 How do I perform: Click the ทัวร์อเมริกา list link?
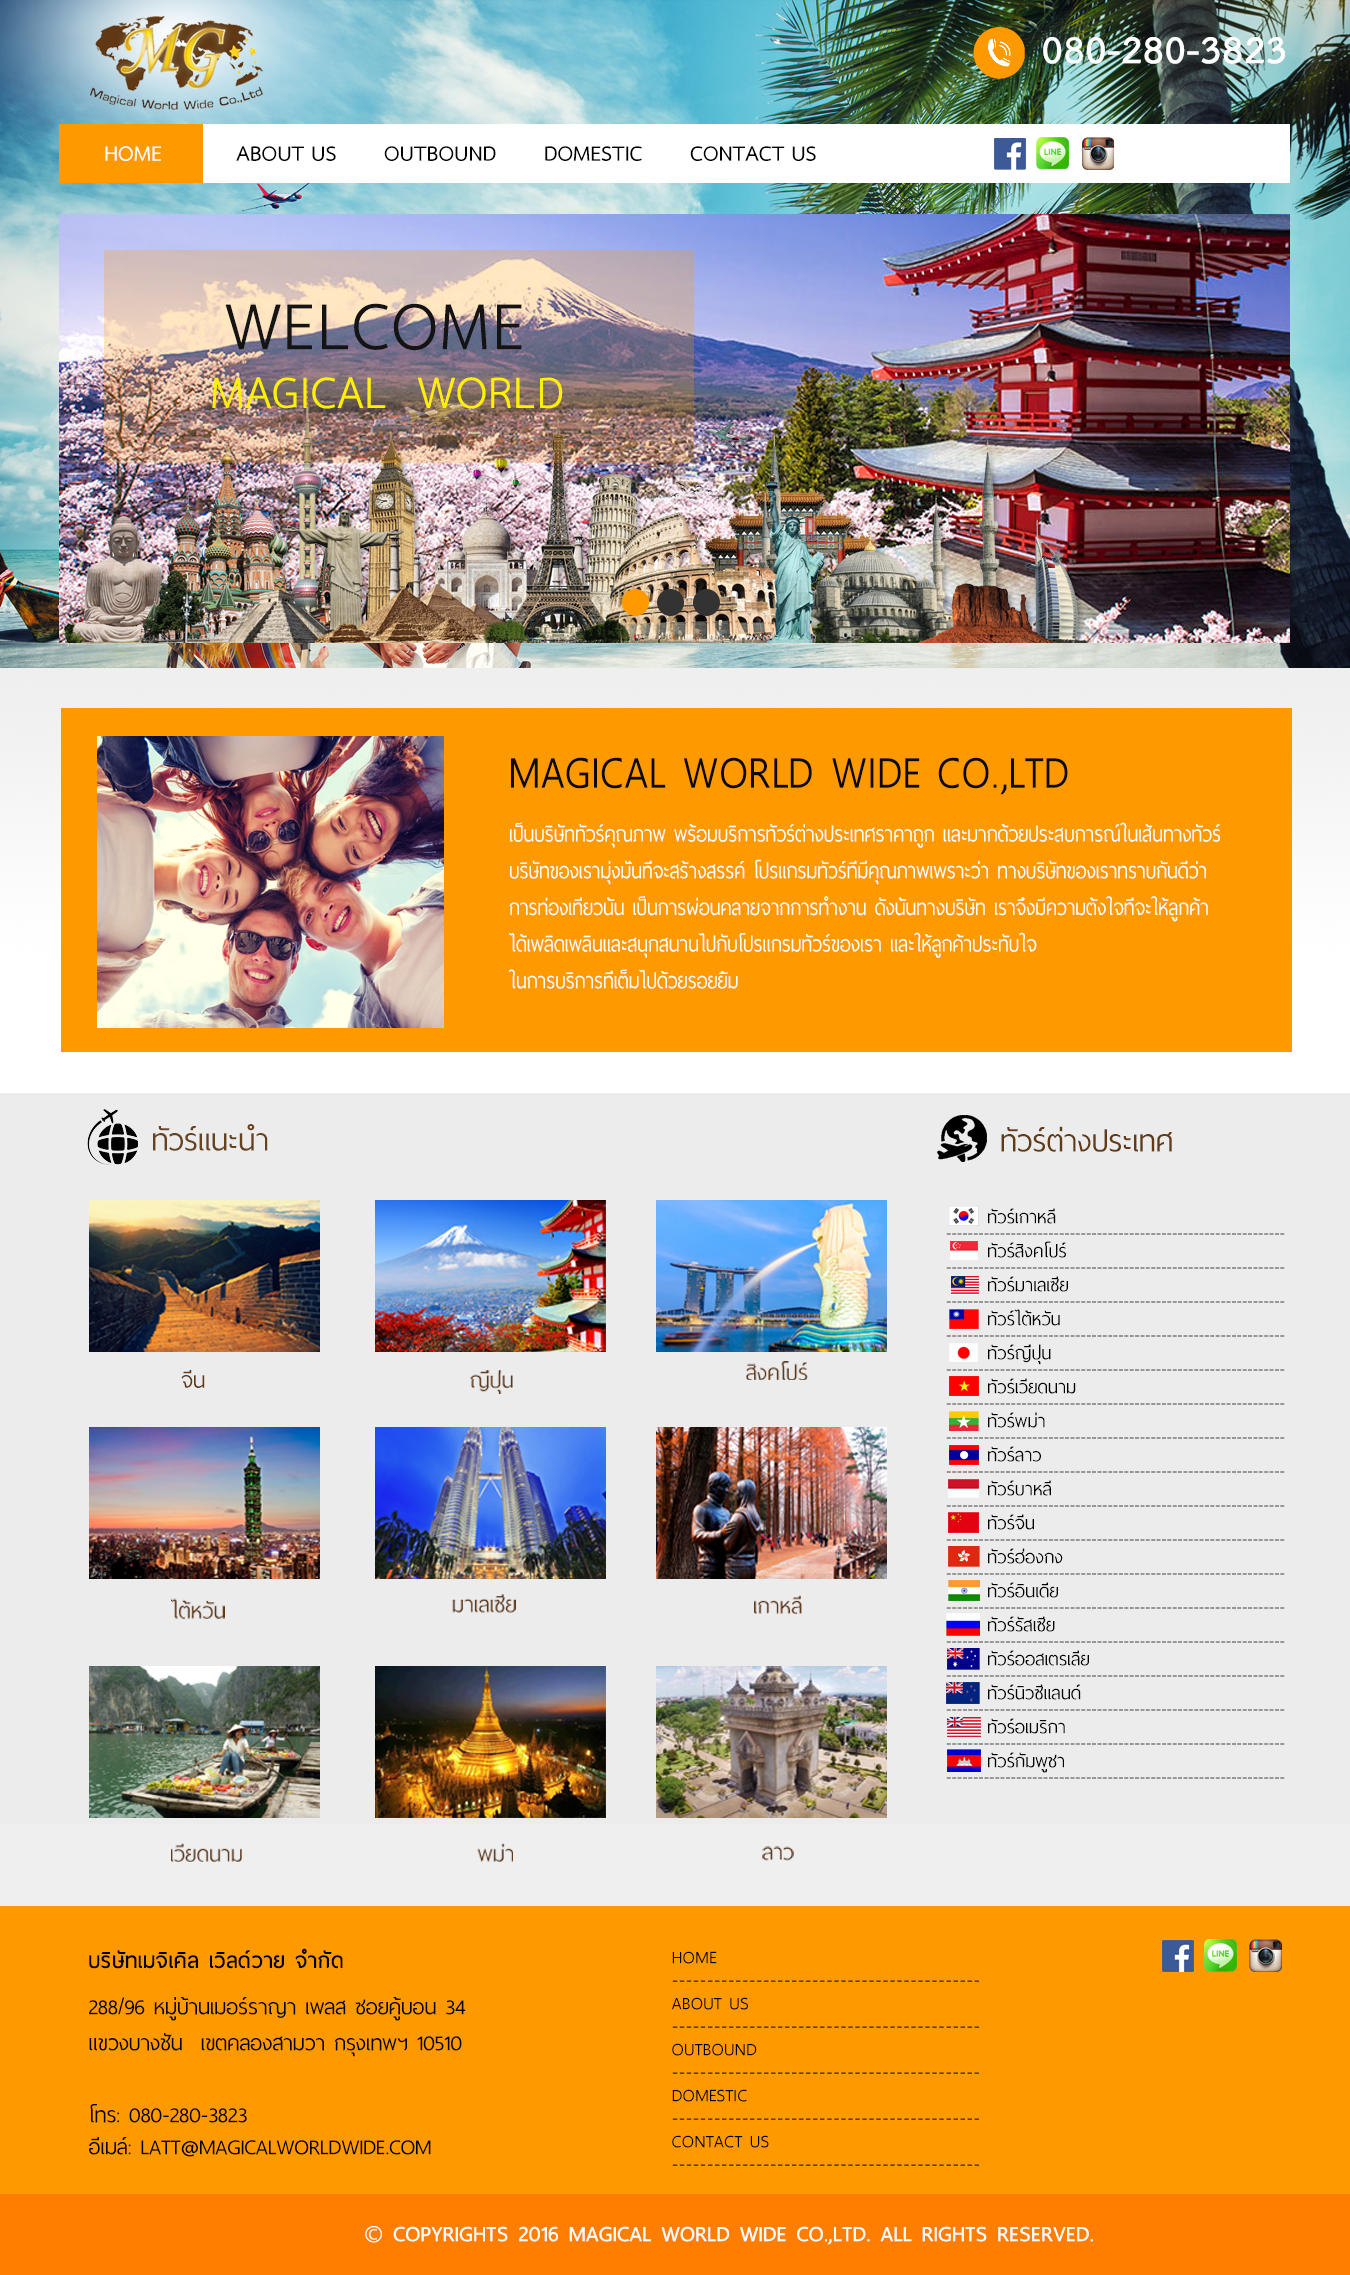[1026, 1727]
